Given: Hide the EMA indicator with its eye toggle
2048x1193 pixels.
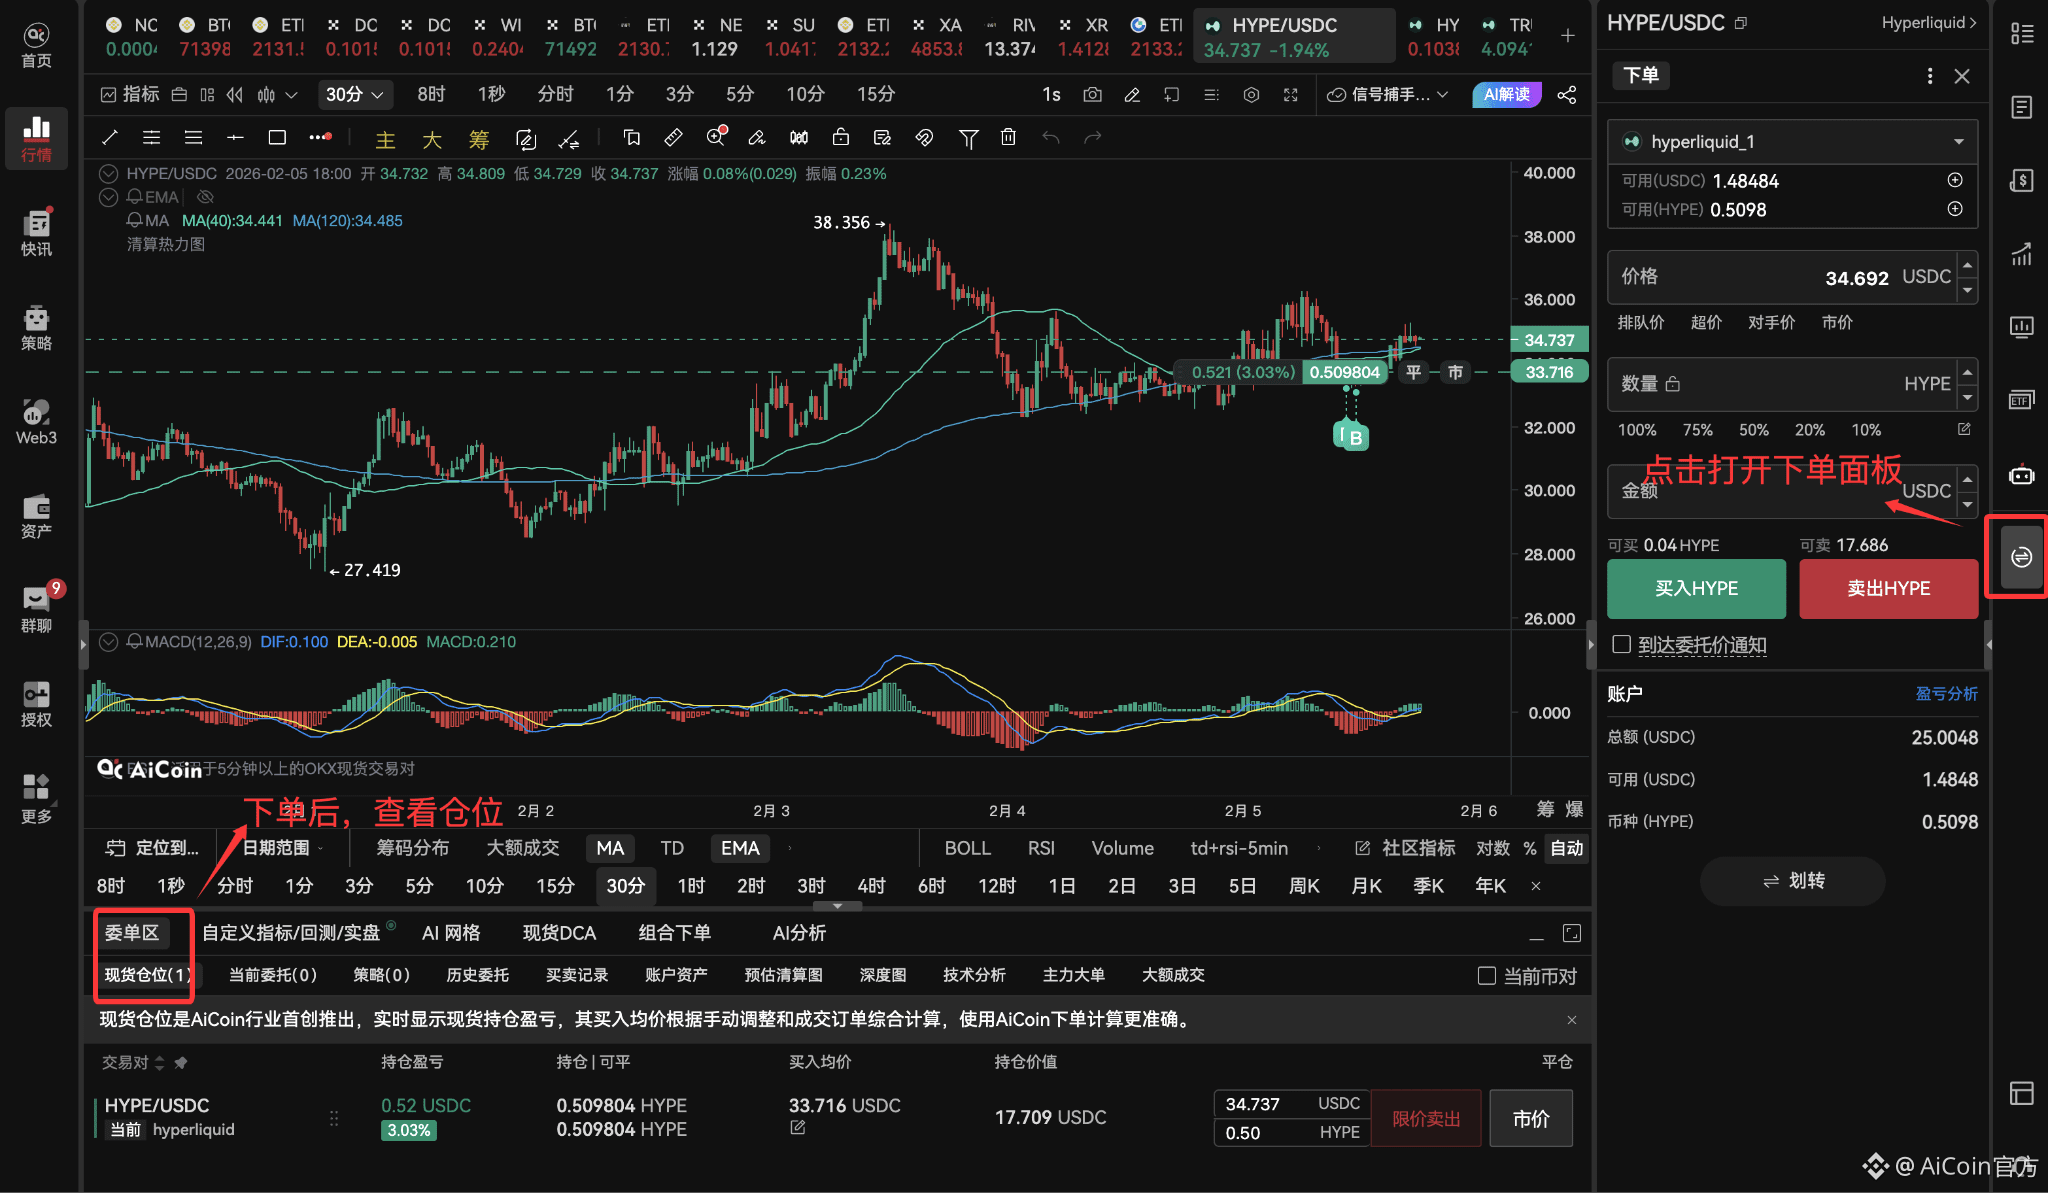Looking at the screenshot, I should (x=206, y=197).
